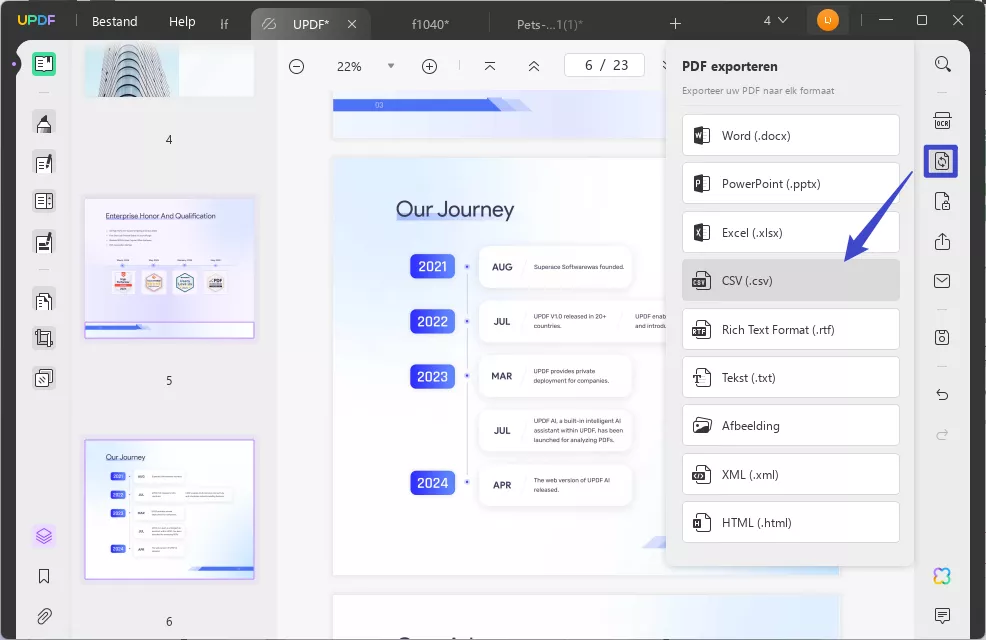986x640 pixels.
Task: Select the highlighter Comment tool
Action: pos(44,123)
